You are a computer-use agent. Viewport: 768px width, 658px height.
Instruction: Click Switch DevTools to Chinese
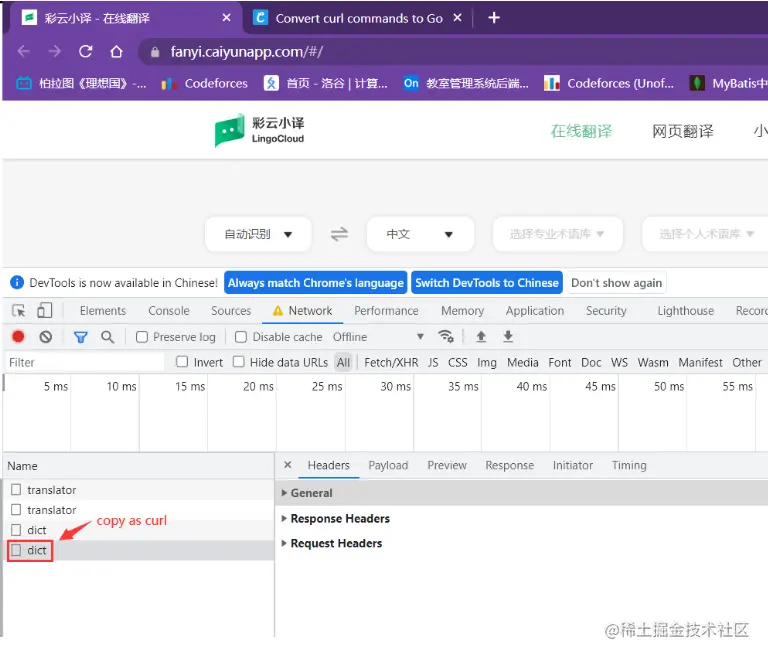(x=487, y=283)
